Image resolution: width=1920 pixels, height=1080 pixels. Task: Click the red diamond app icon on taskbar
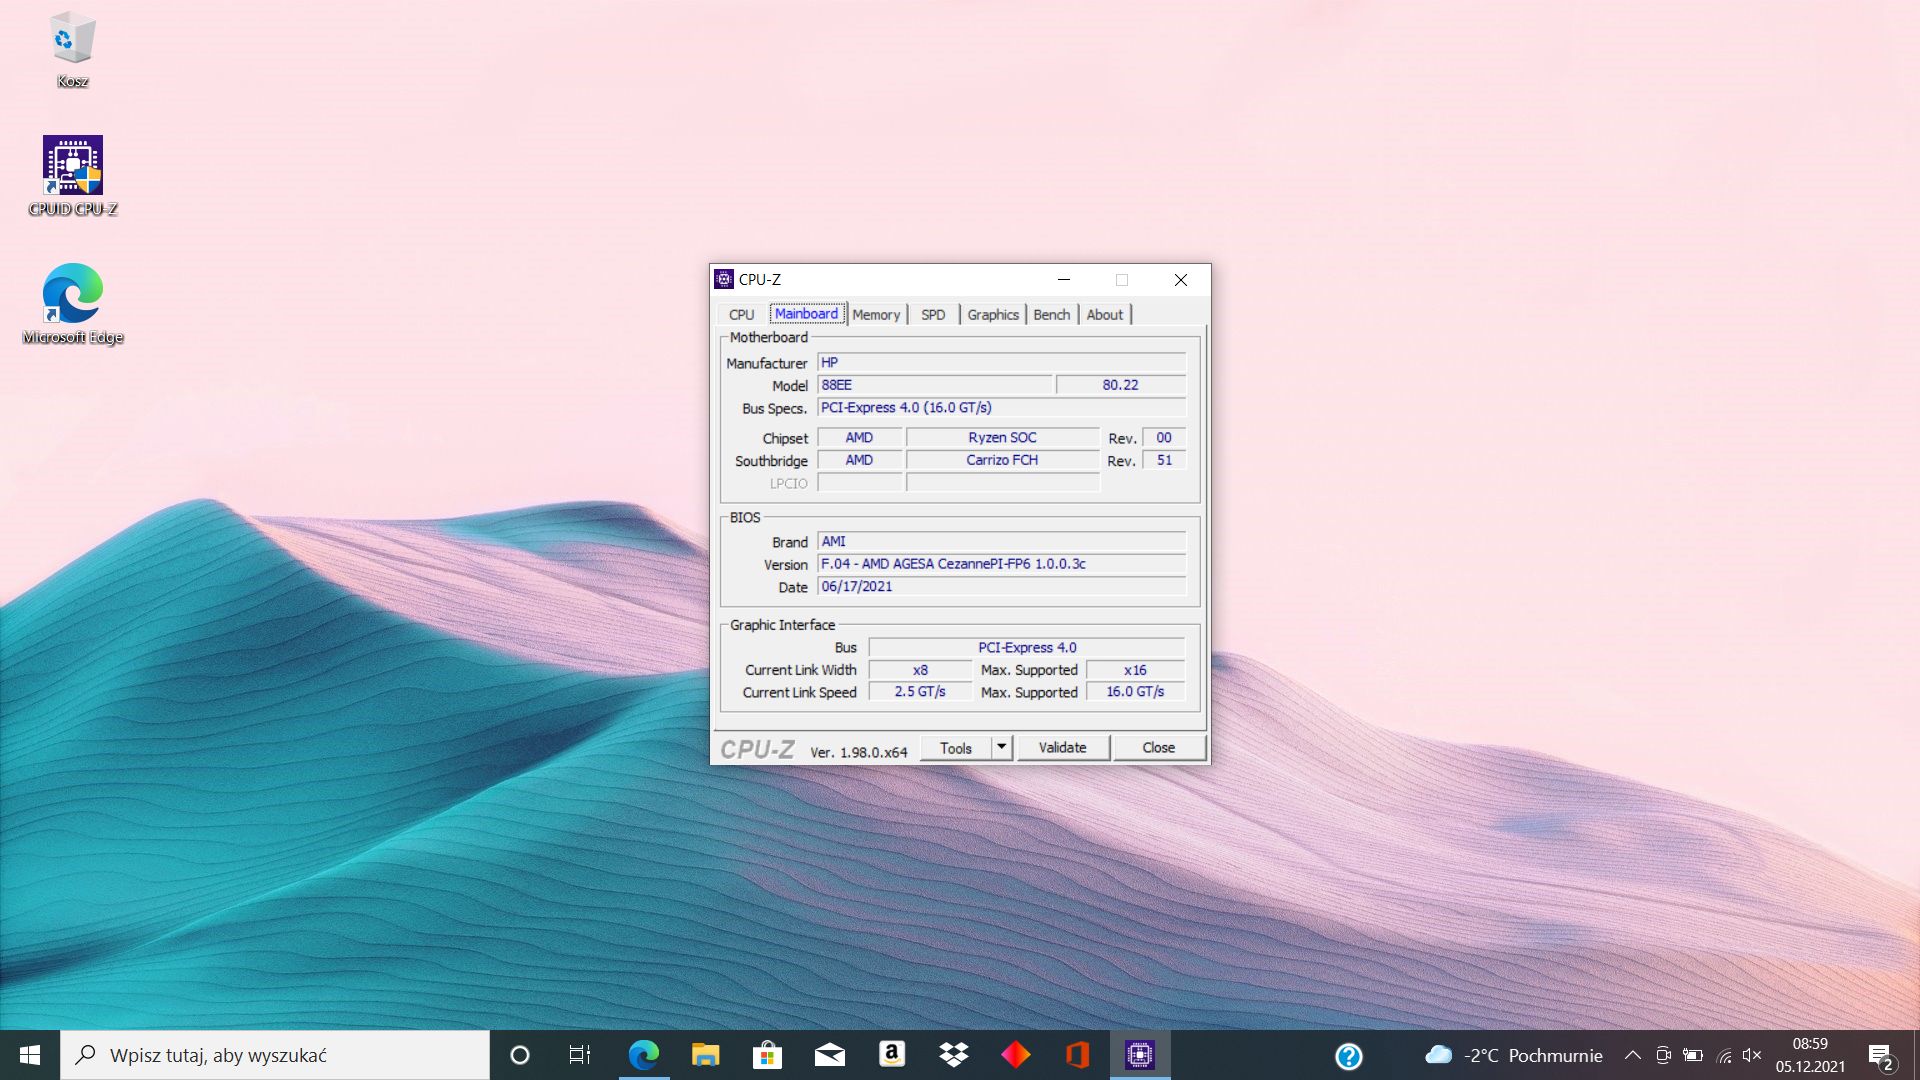(1015, 1055)
